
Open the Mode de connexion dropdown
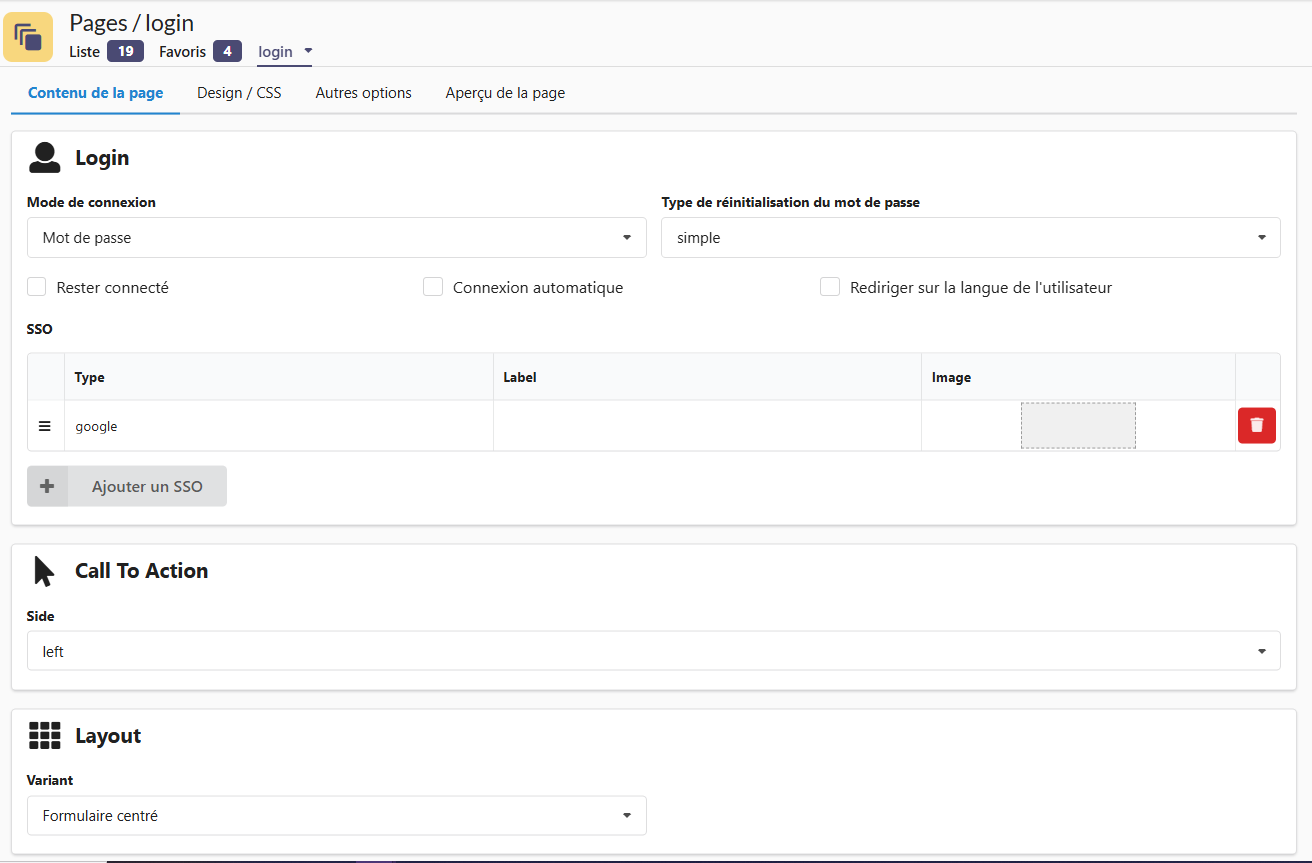point(336,238)
